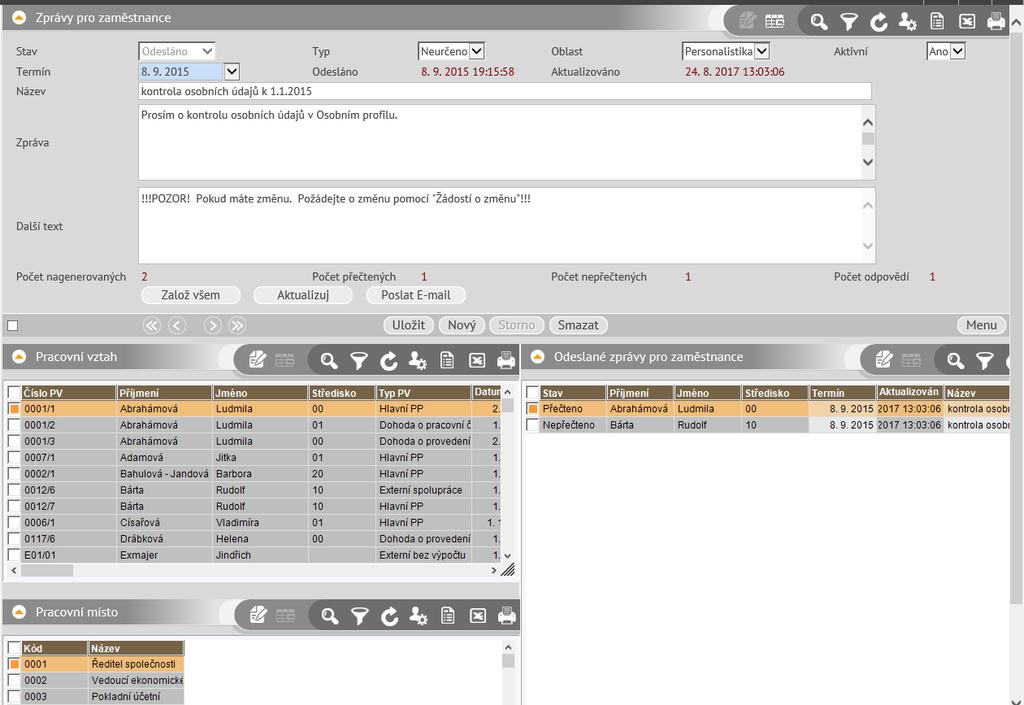Open Oblast dropdown showing Personalistika
Screen dimensions: 1024x705
click(726, 51)
